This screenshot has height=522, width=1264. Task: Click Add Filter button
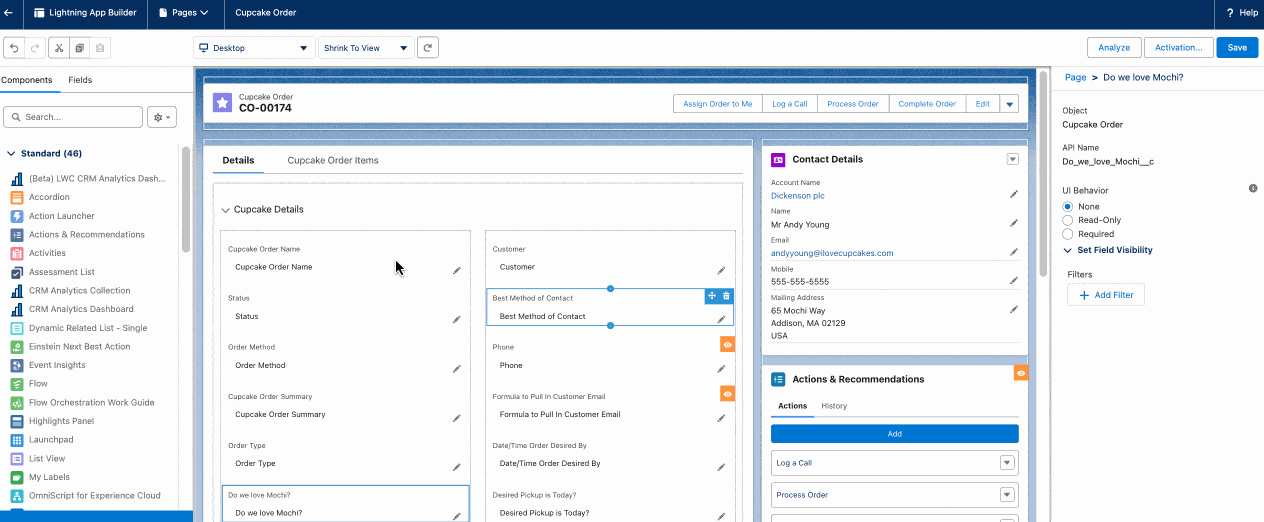tap(1106, 295)
